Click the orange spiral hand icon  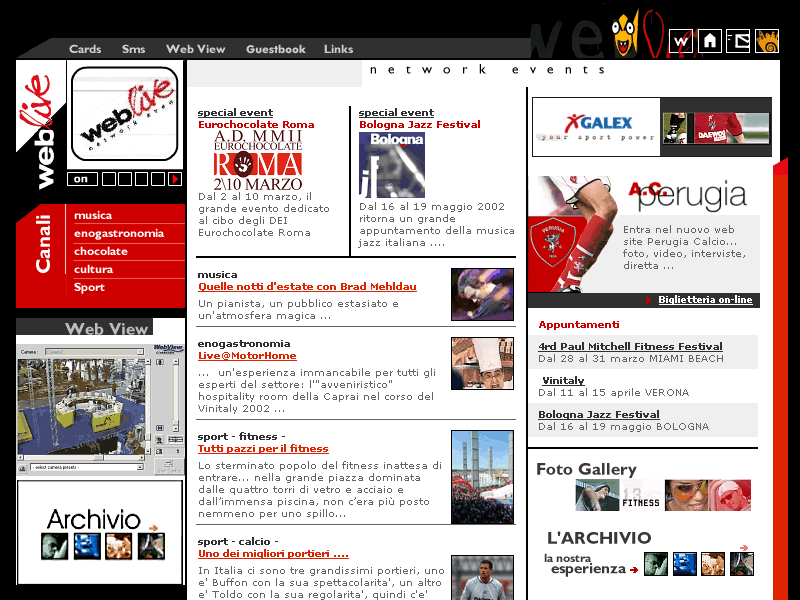pyautogui.click(x=767, y=41)
